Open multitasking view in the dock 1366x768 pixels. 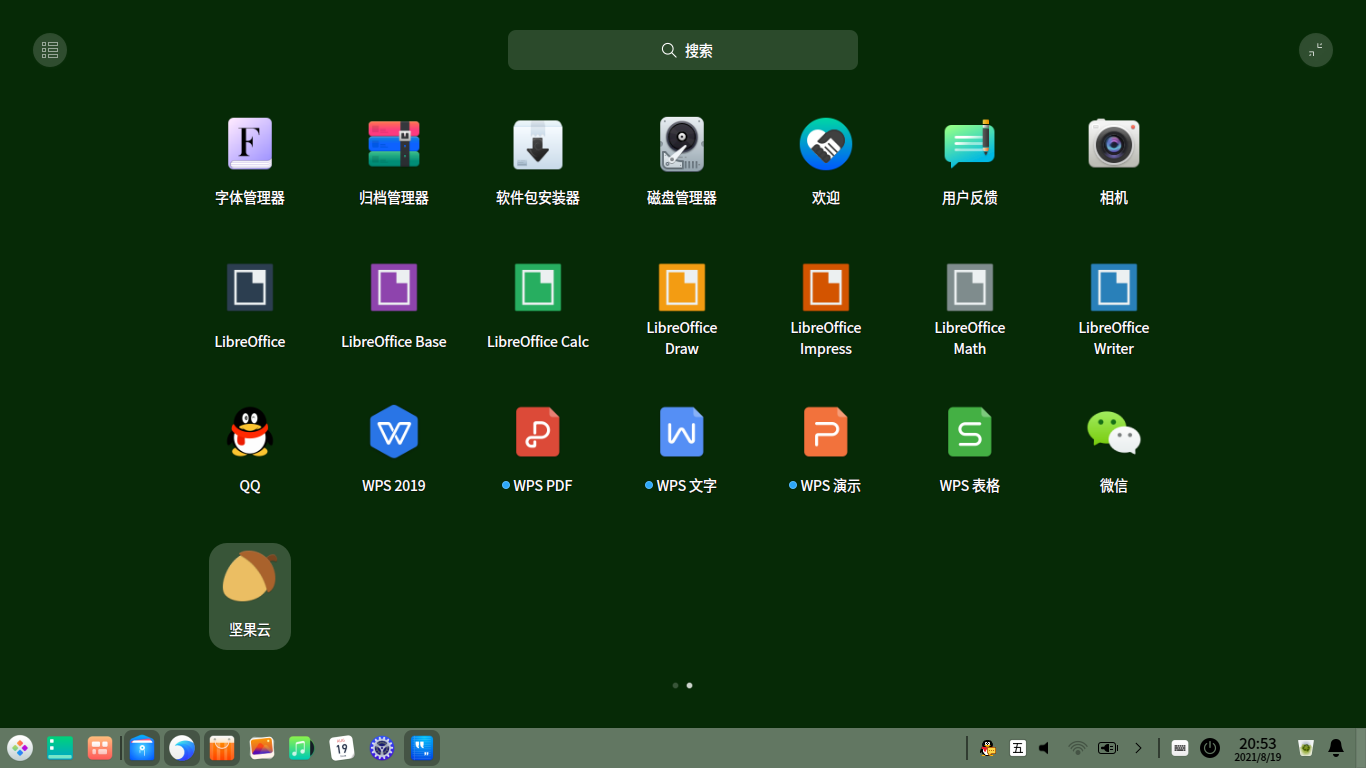[100, 748]
